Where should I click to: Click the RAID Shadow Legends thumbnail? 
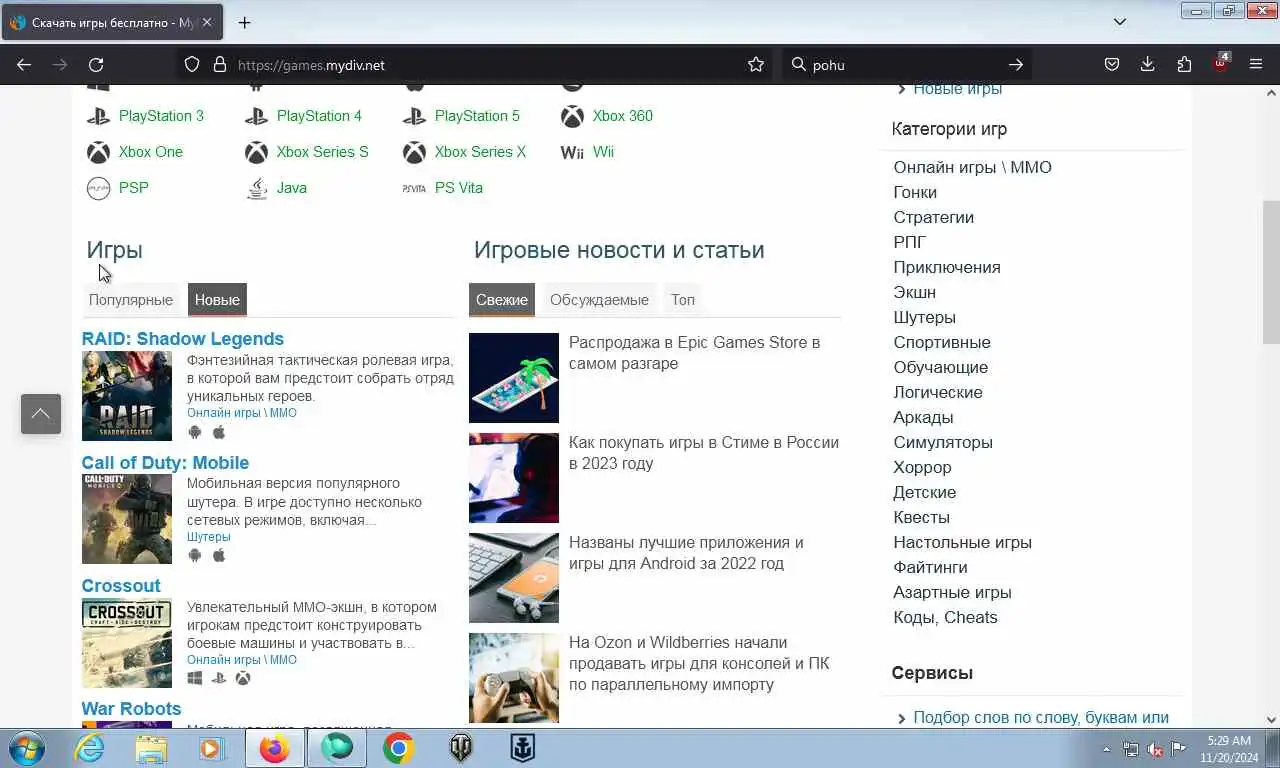pos(127,396)
